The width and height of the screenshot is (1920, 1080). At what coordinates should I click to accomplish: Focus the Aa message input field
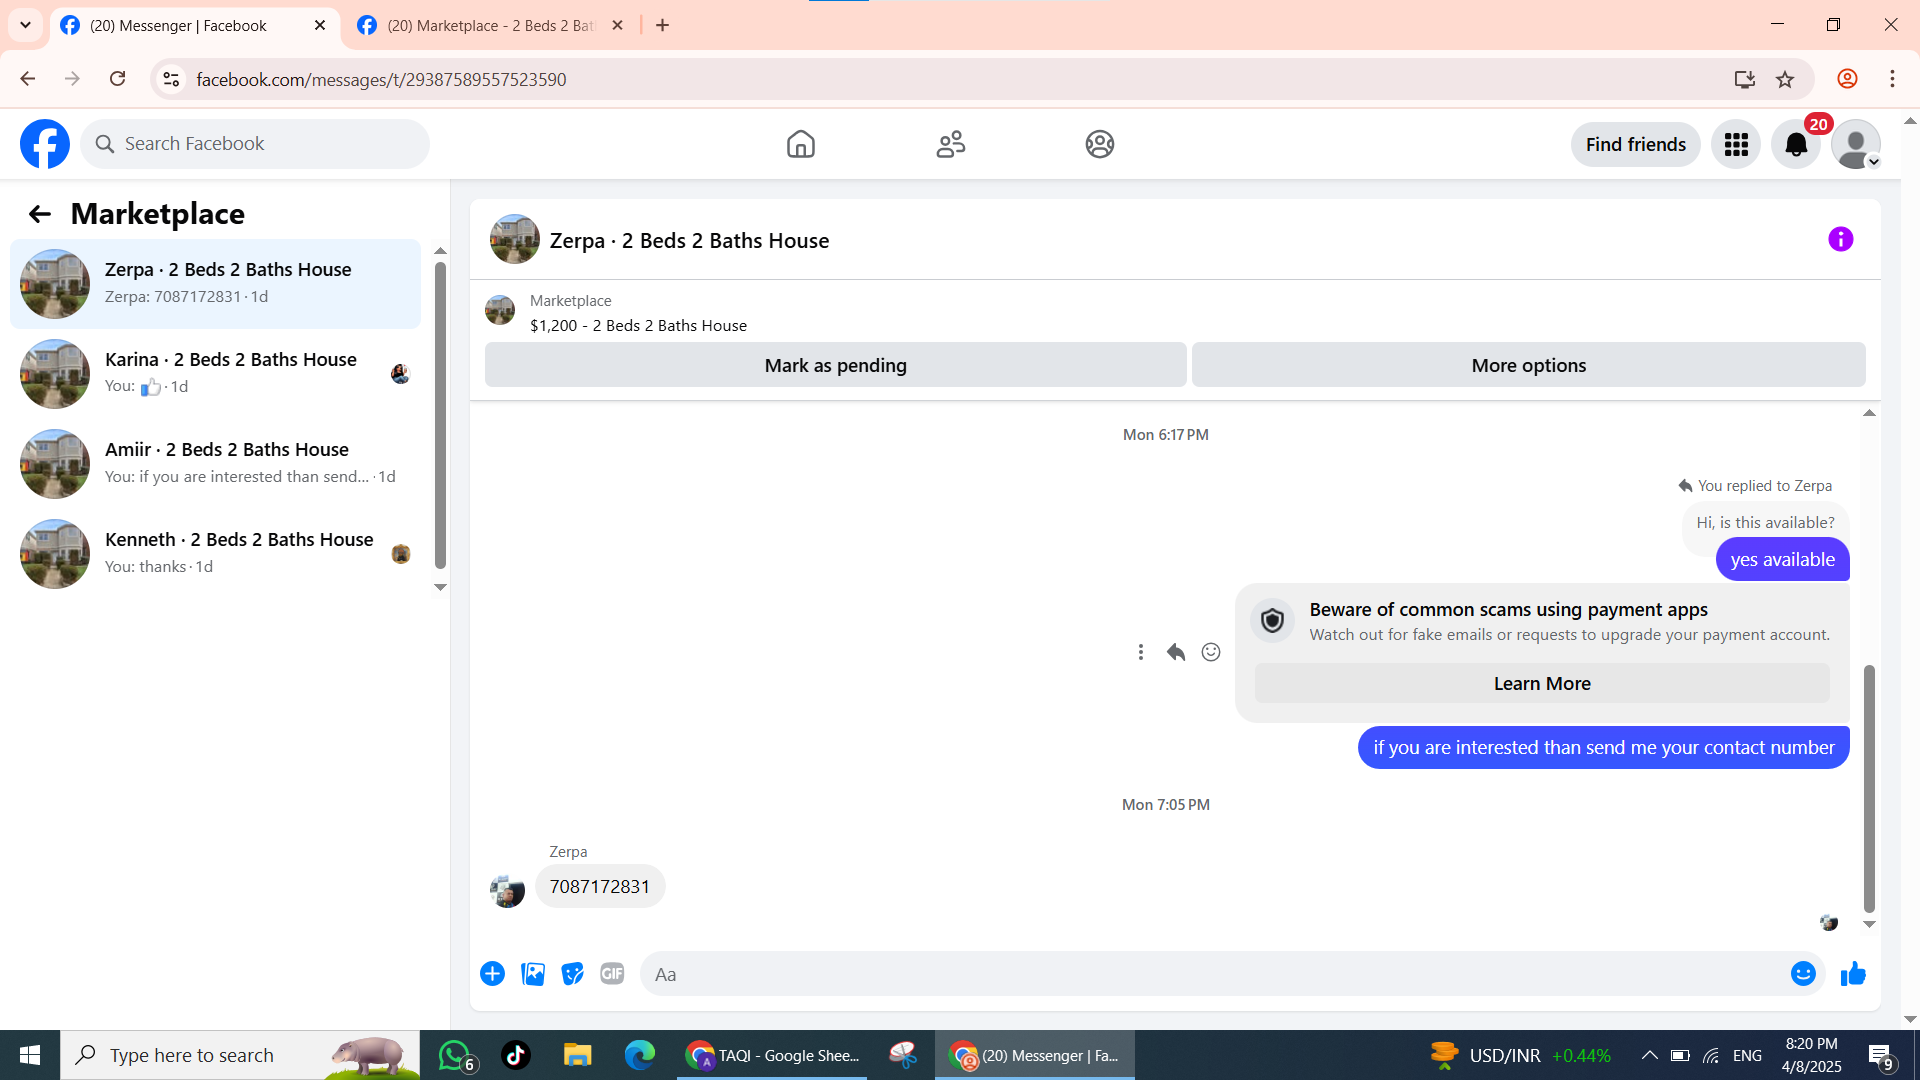[1210, 974]
